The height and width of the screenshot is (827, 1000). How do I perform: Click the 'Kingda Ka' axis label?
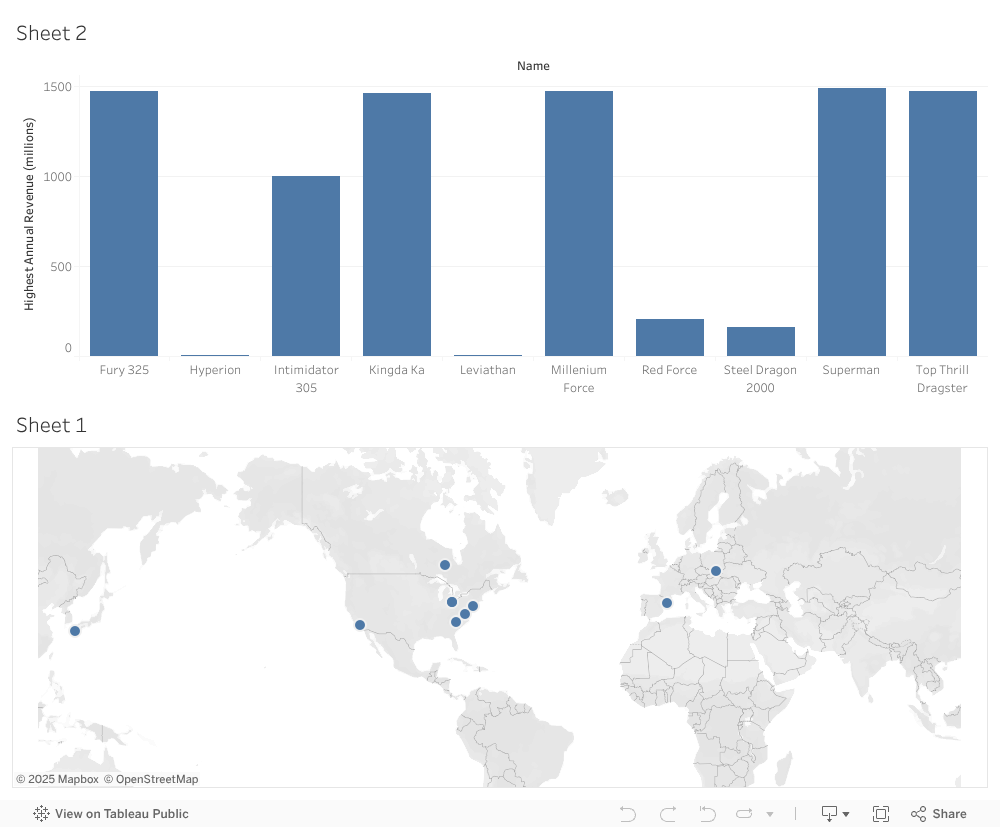coord(397,370)
